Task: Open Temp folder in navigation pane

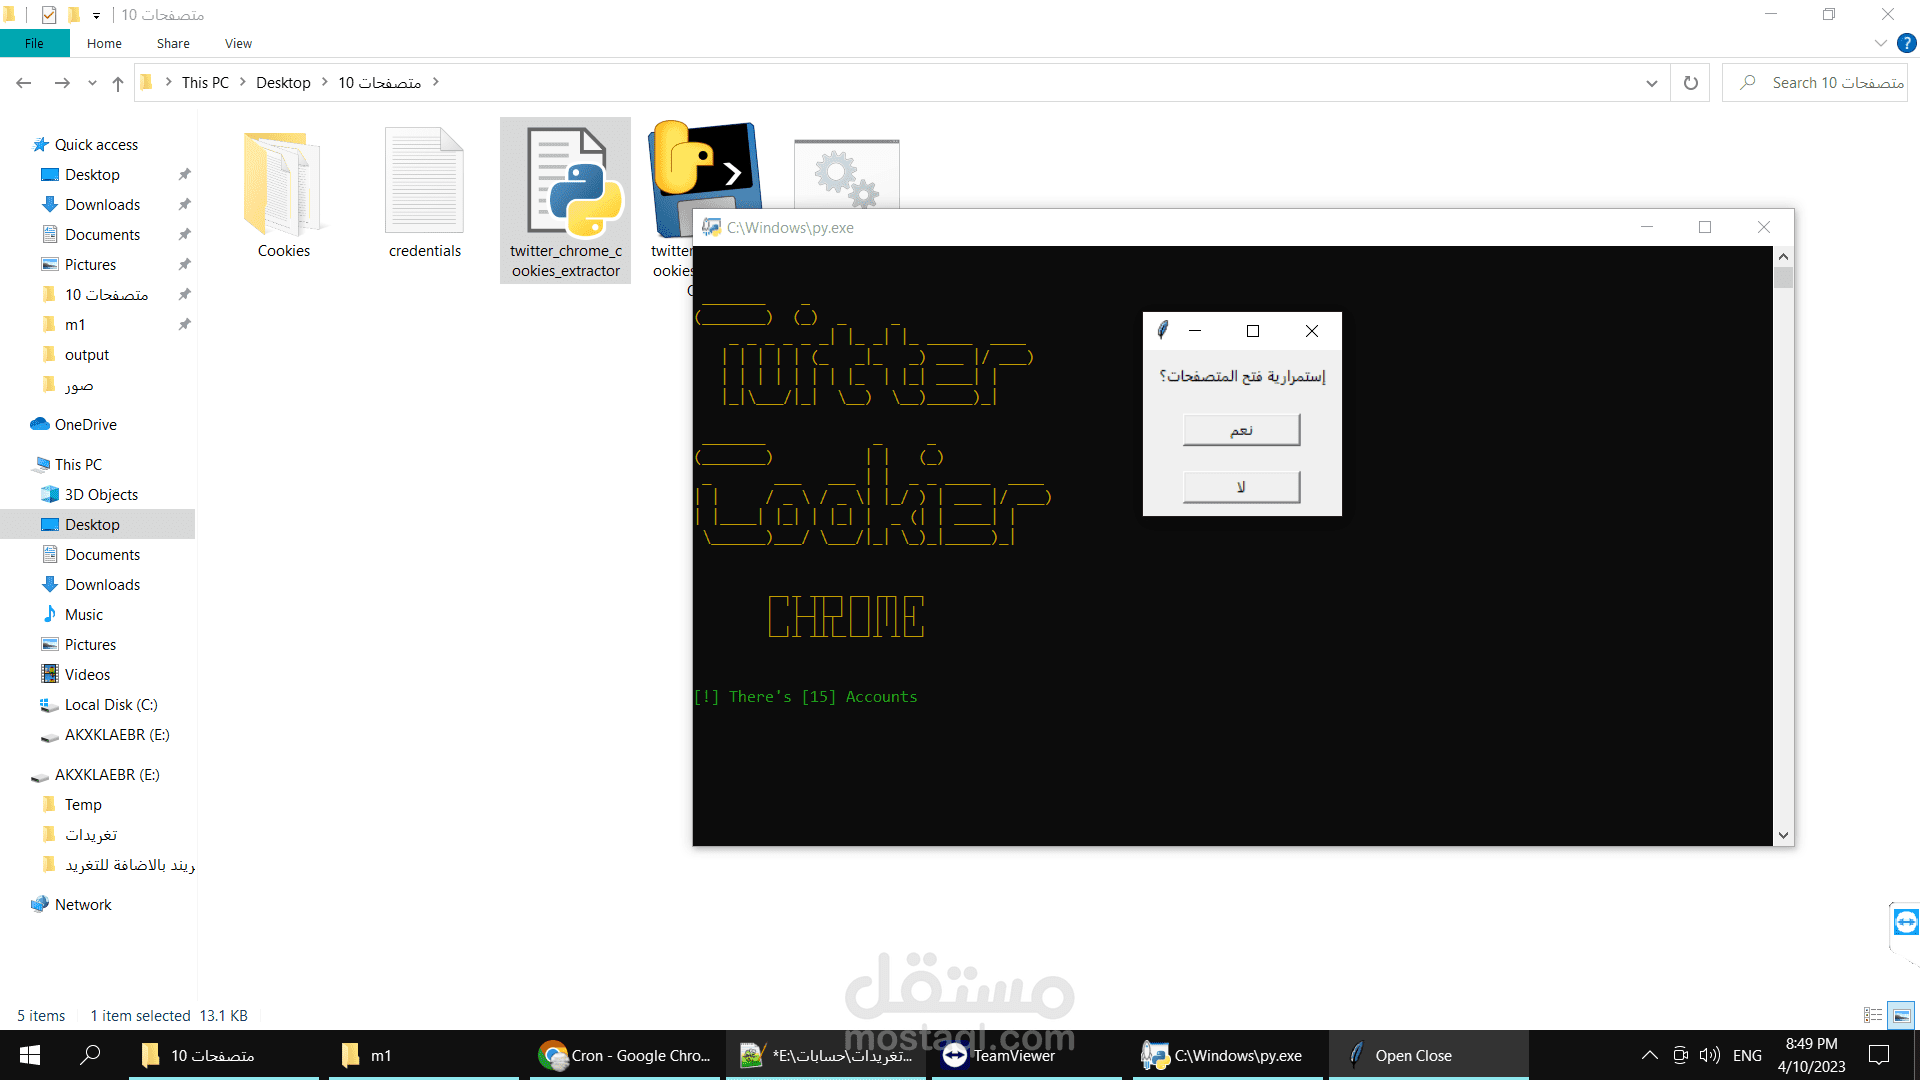Action: [x=83, y=805]
